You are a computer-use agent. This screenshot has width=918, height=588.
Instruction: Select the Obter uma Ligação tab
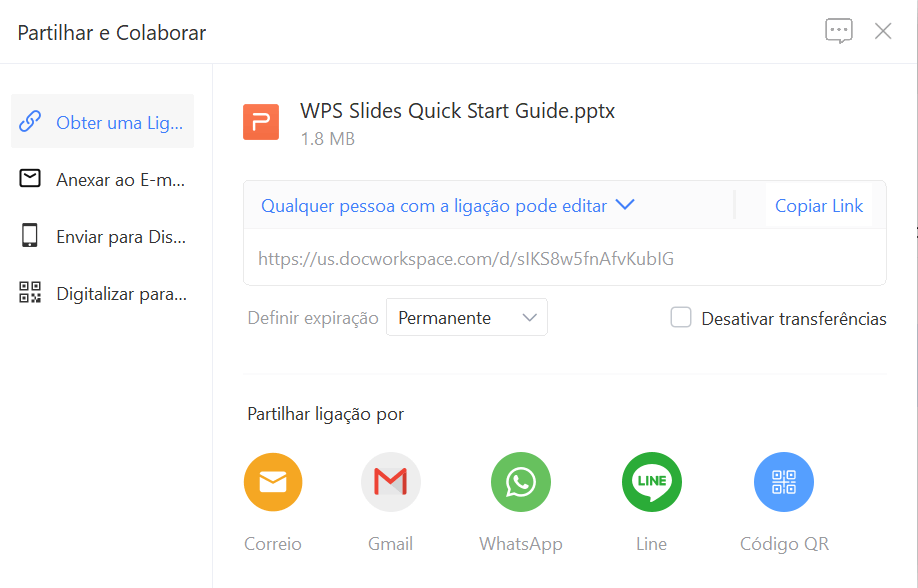pos(102,122)
